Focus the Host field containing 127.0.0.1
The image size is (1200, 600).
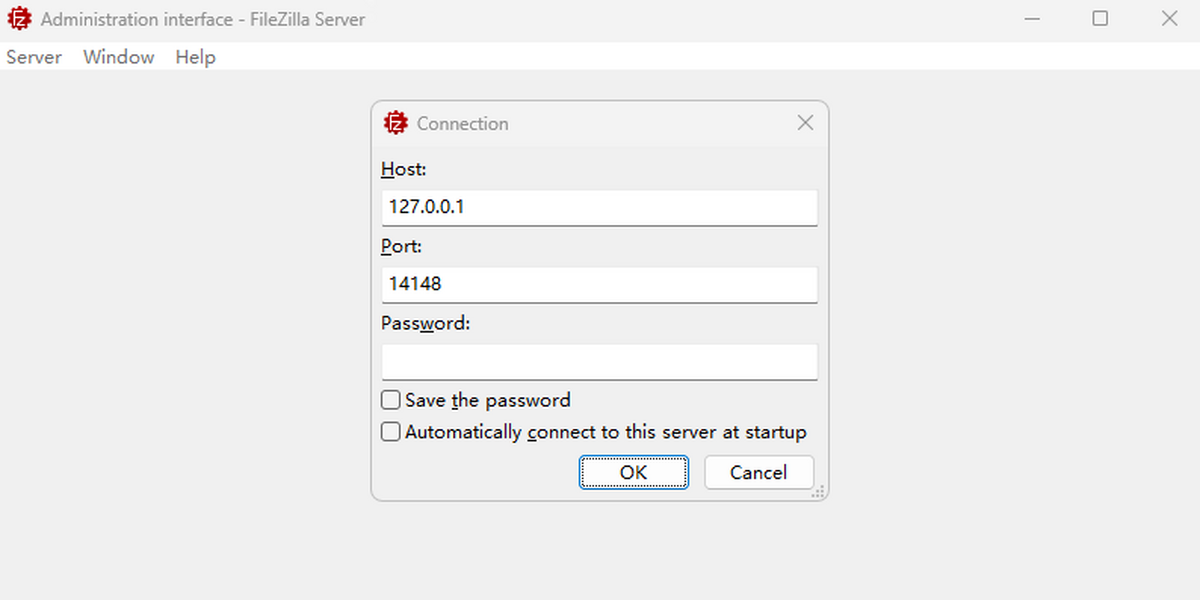599,208
